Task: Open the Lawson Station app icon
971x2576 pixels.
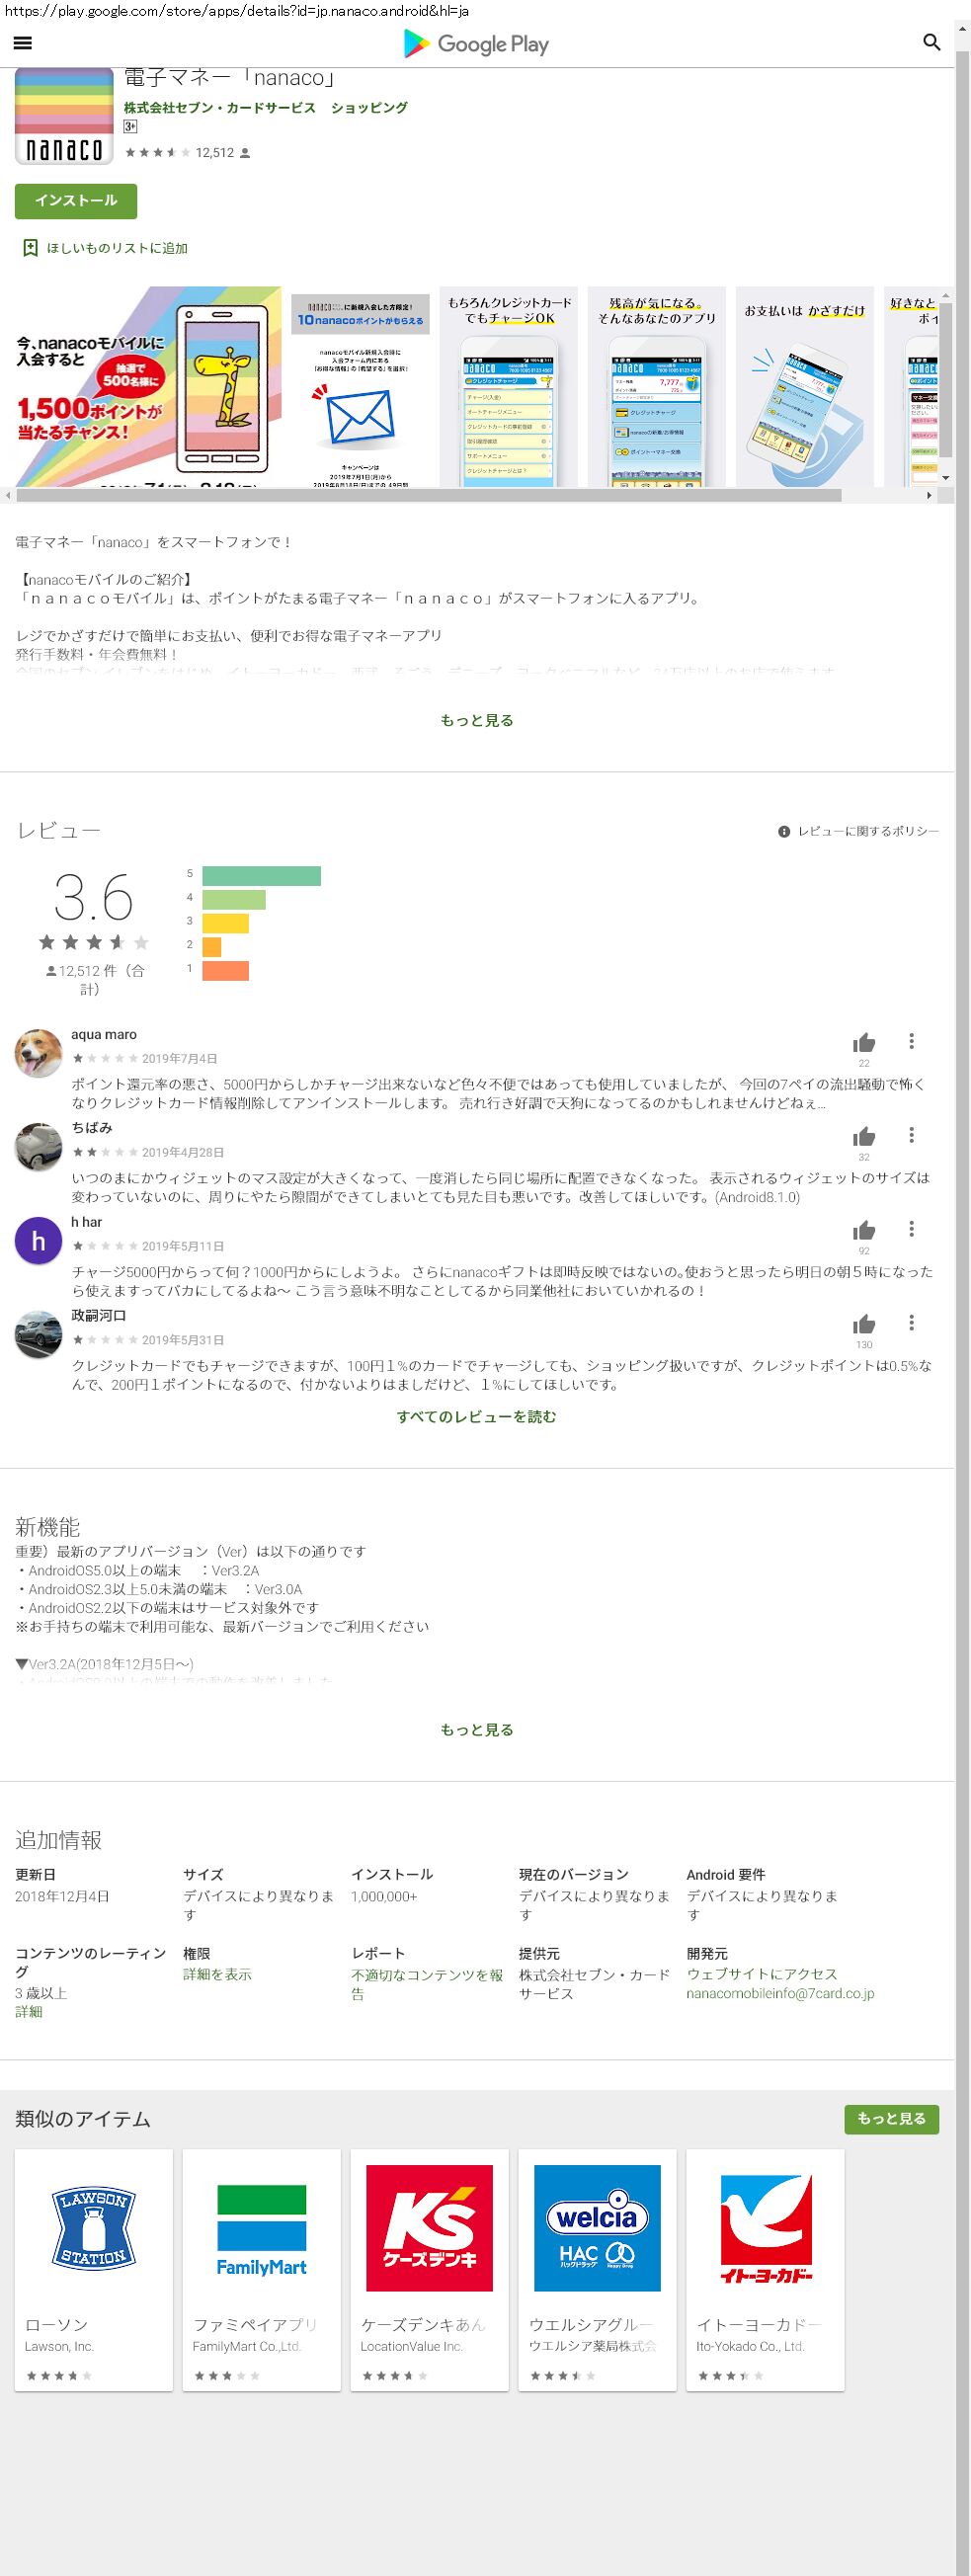Action: click(94, 2228)
